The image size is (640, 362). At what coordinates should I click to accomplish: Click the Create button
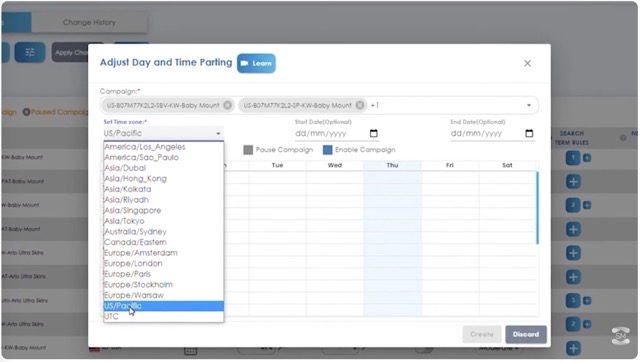[x=482, y=334]
